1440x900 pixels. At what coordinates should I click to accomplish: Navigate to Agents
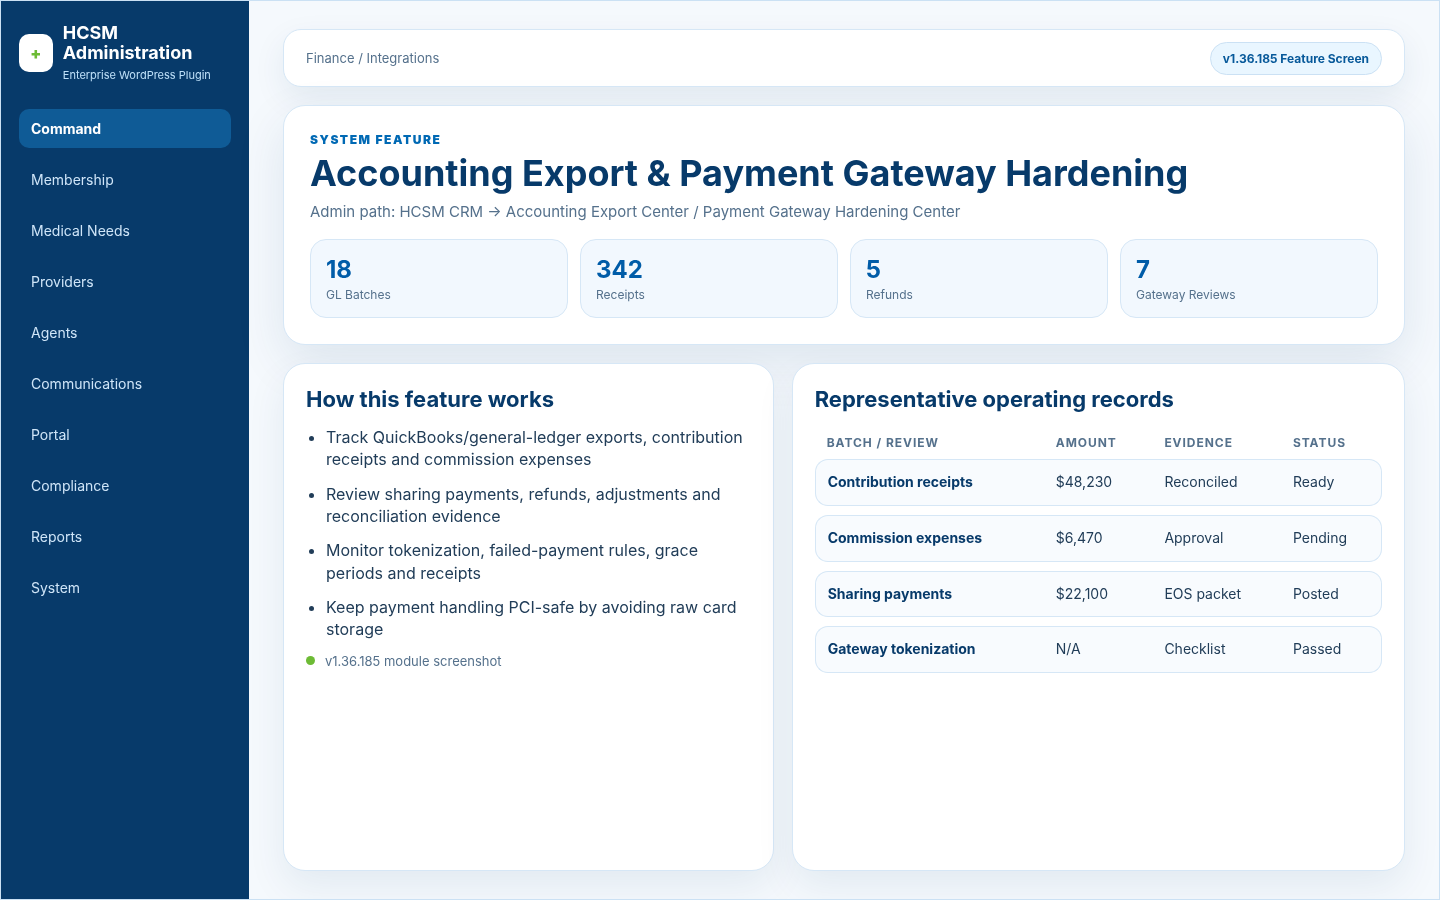point(125,333)
